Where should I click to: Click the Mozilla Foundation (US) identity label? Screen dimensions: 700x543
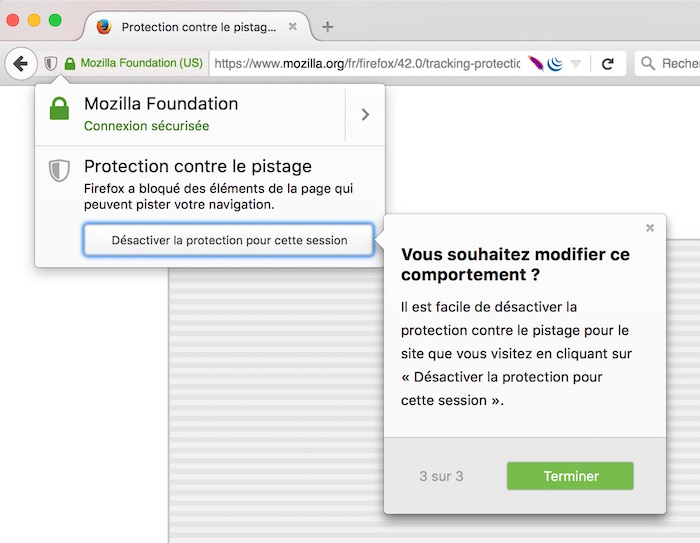pos(141,63)
